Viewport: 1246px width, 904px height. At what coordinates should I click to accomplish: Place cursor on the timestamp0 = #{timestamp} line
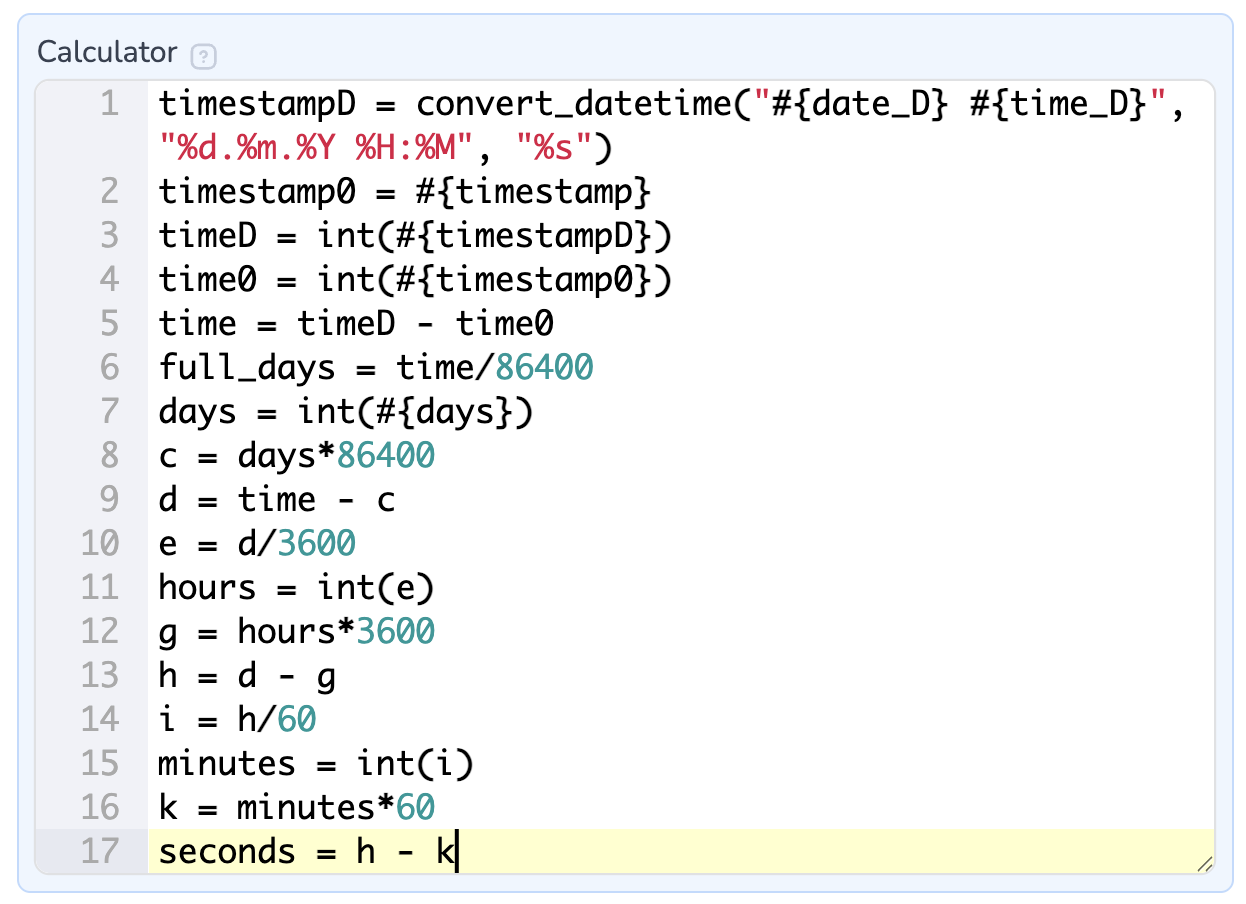pos(405,192)
